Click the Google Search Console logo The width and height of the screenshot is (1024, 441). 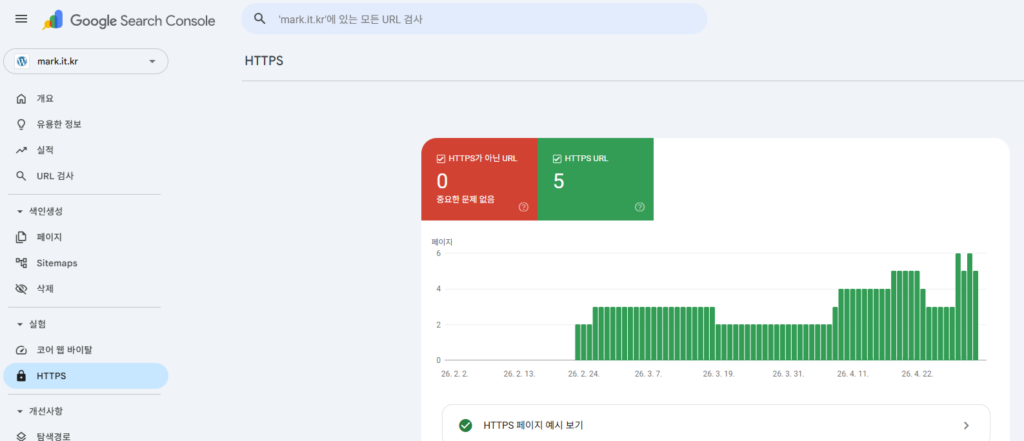(129, 20)
